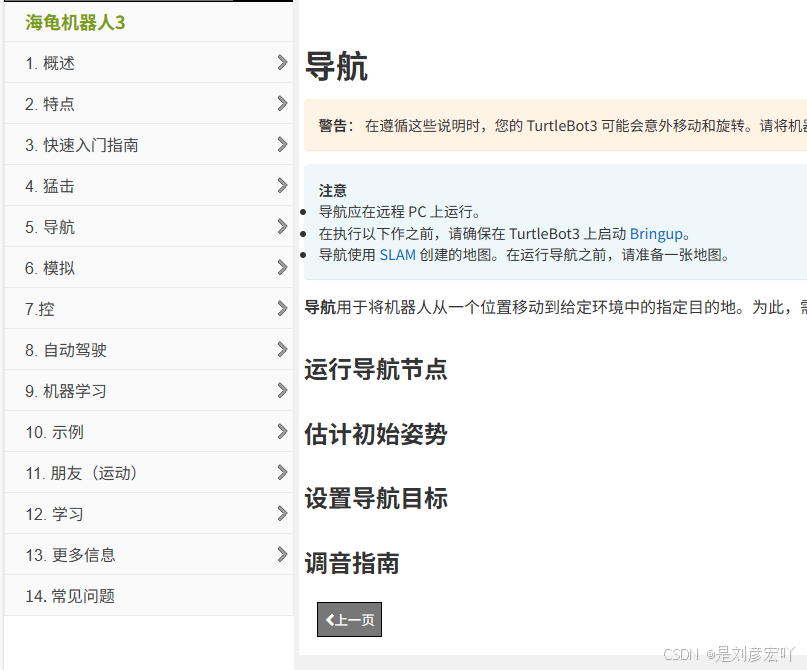Open the 2. 特点 menu item
Viewport: 807px width, 670px height.
pos(149,103)
